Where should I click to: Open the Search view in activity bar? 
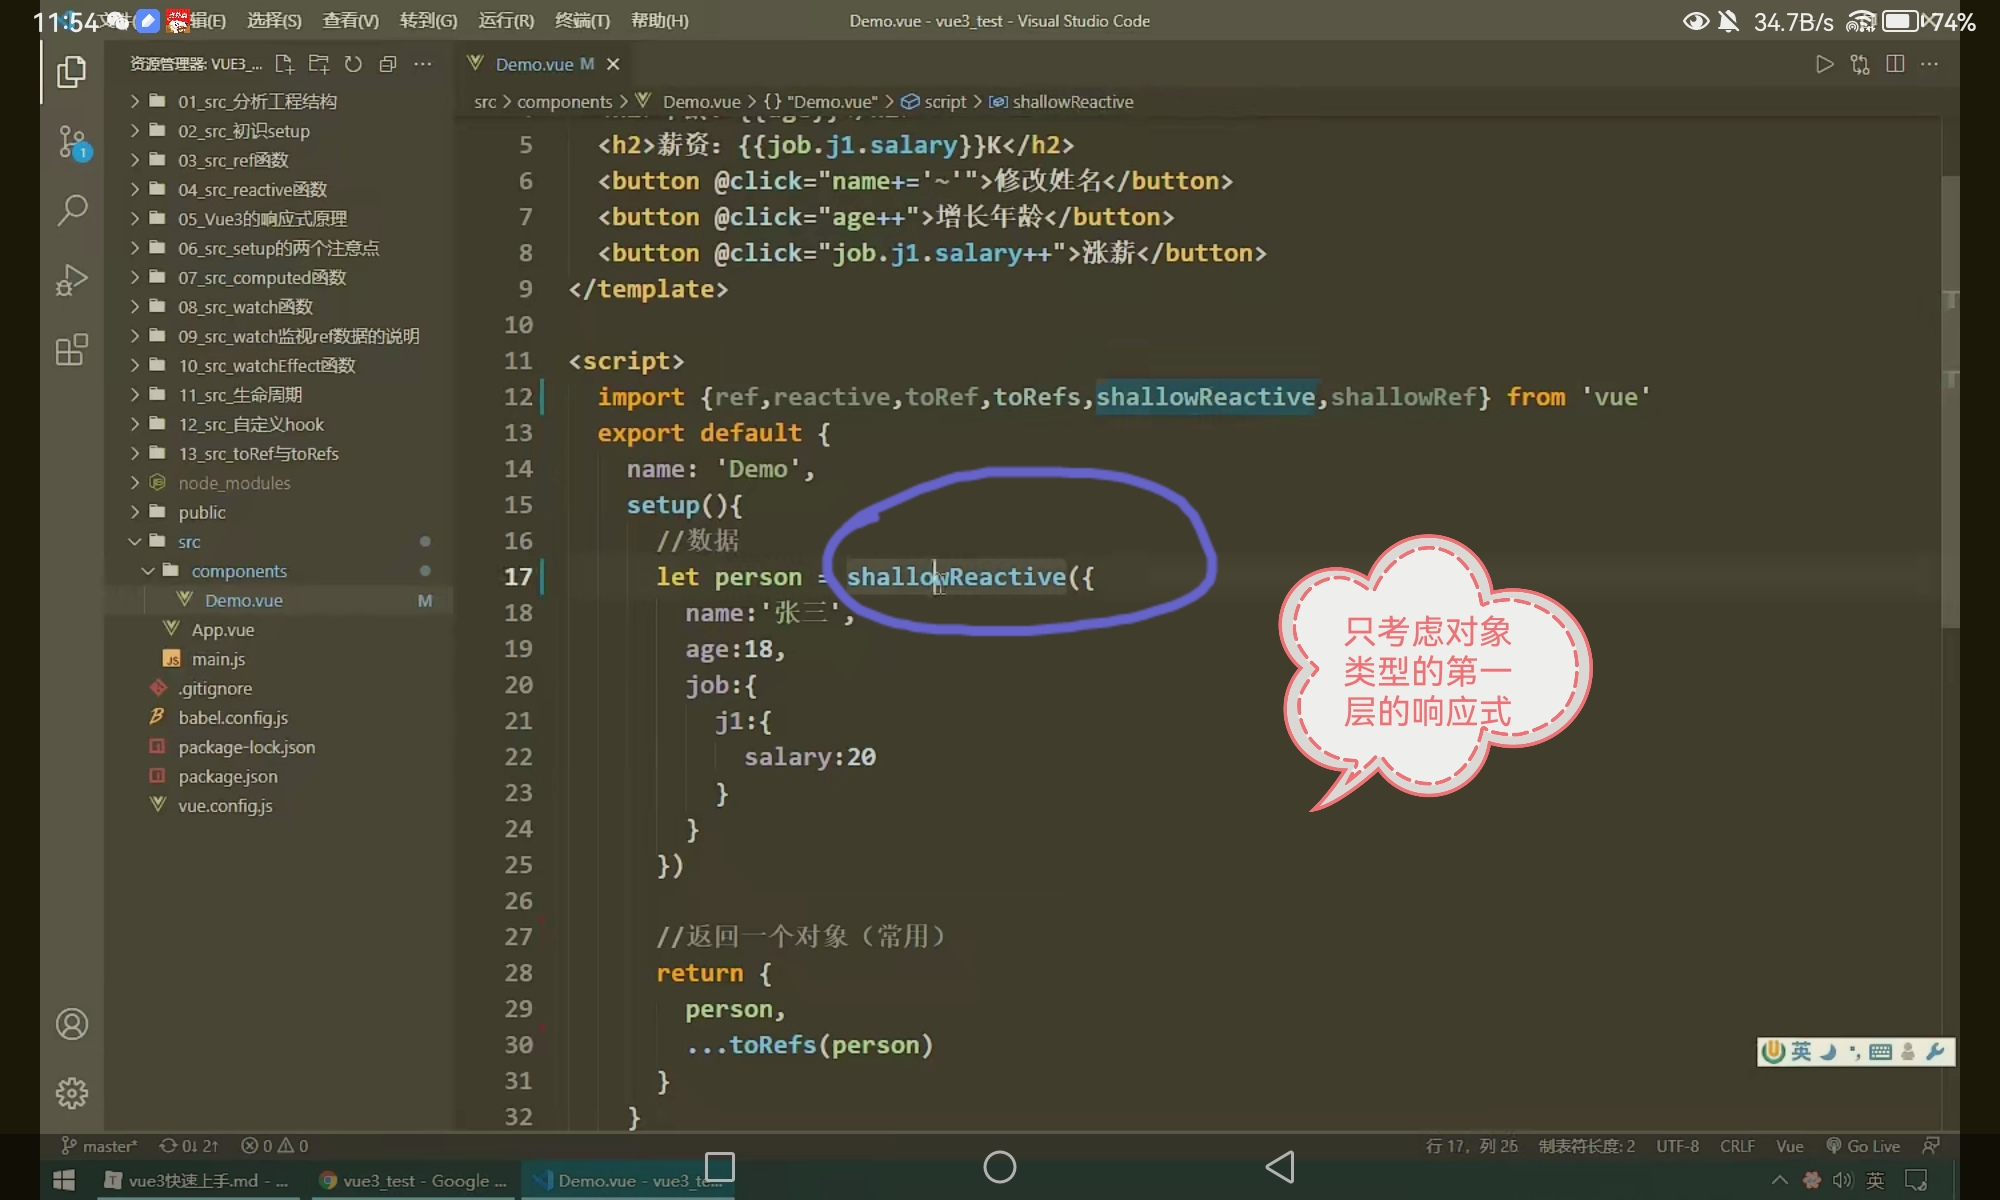71,210
